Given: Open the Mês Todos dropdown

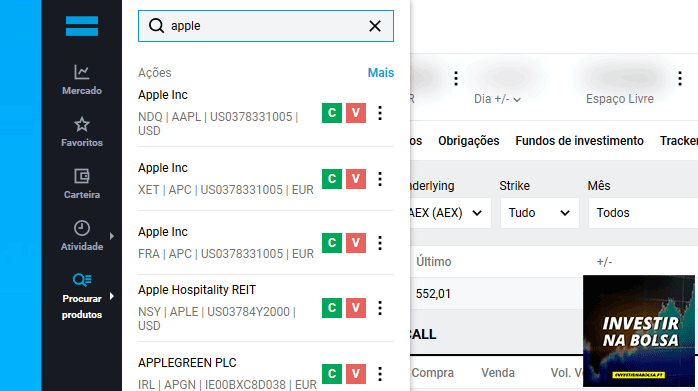Looking at the screenshot, I should point(643,213).
